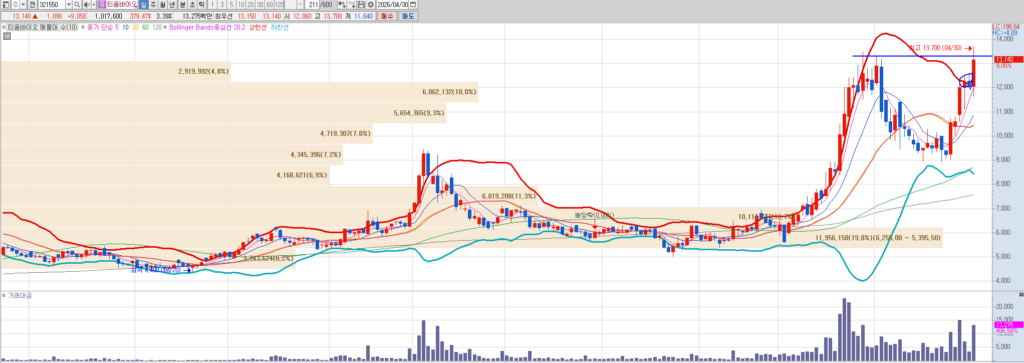Screen dimensions: 1024x363
Task: Click volume profile label 2,919,992(4.8%)
Action: pos(203,71)
